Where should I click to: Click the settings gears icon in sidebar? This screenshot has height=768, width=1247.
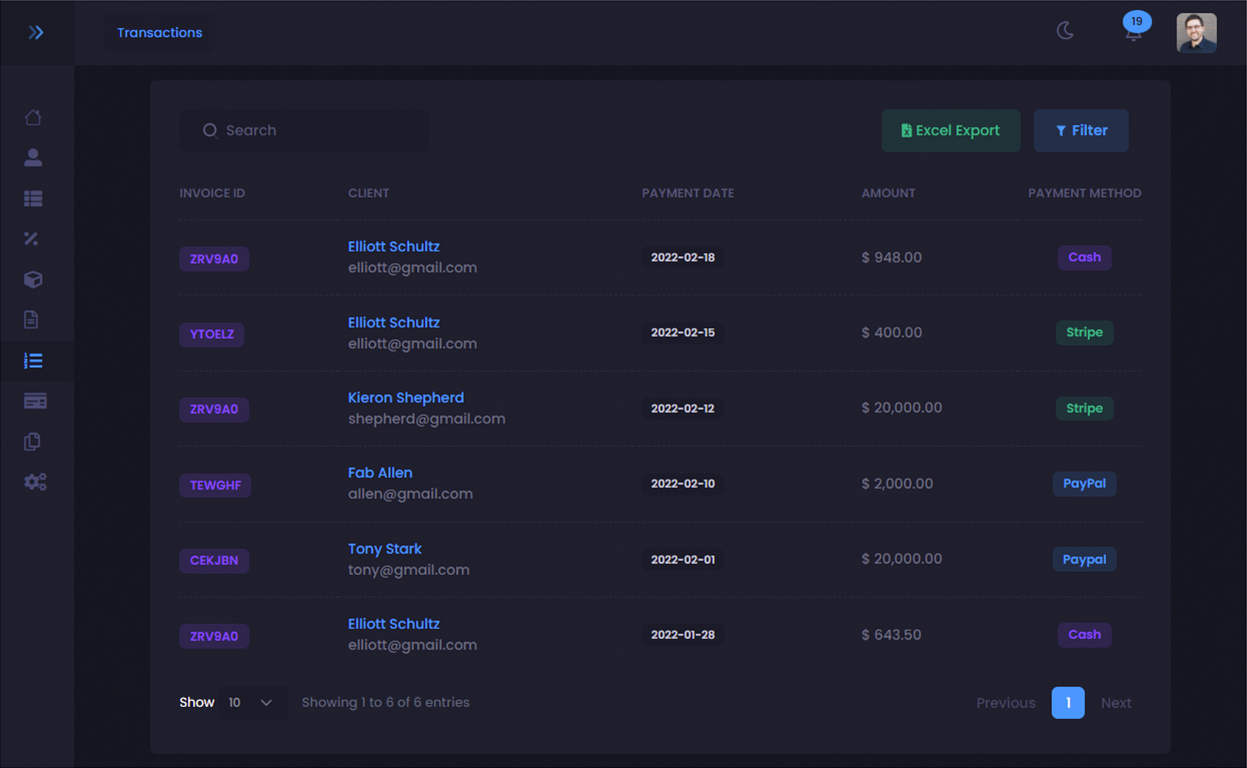[35, 481]
